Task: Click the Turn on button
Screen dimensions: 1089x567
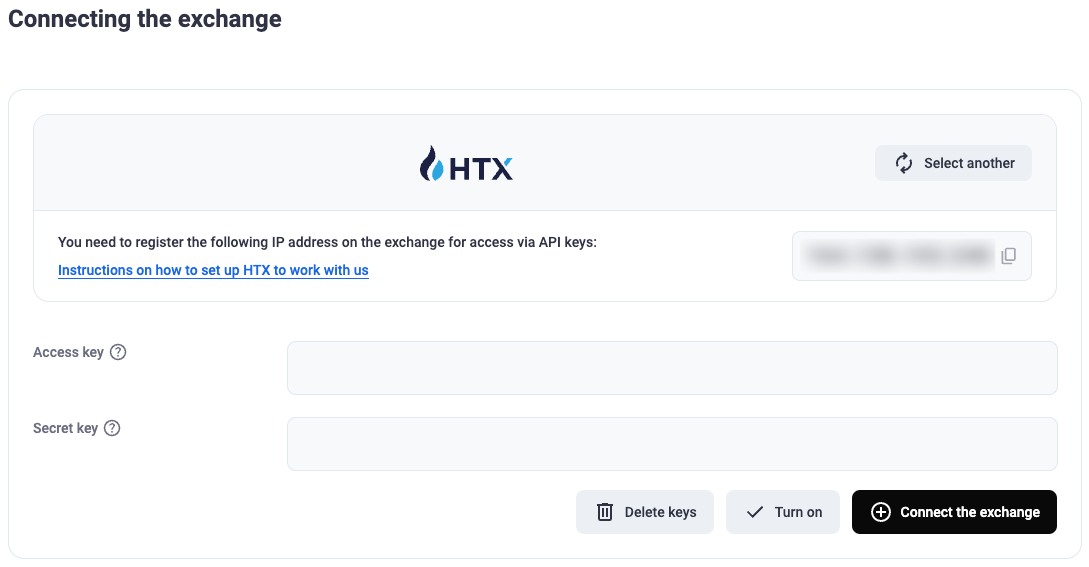Action: click(x=783, y=512)
